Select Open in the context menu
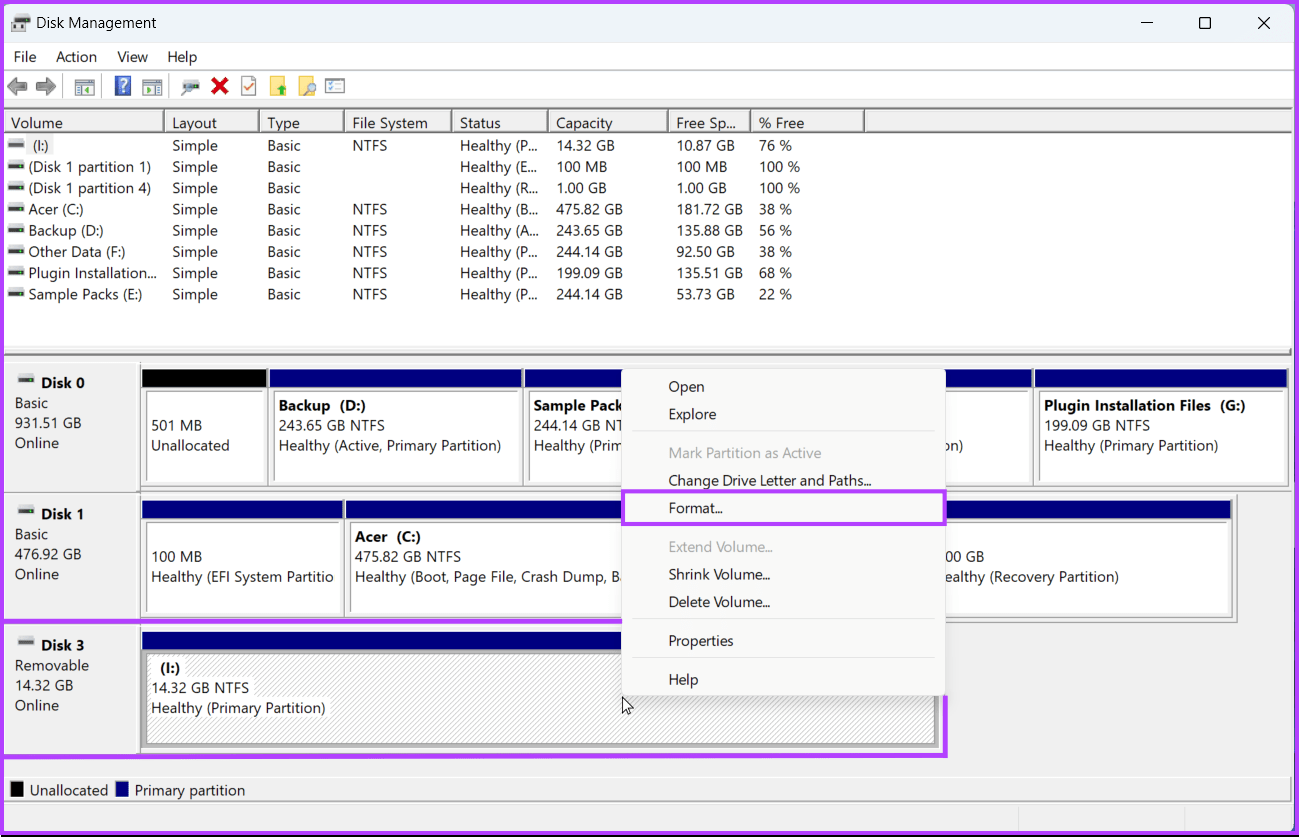The width and height of the screenshot is (1299, 837). click(x=783, y=387)
